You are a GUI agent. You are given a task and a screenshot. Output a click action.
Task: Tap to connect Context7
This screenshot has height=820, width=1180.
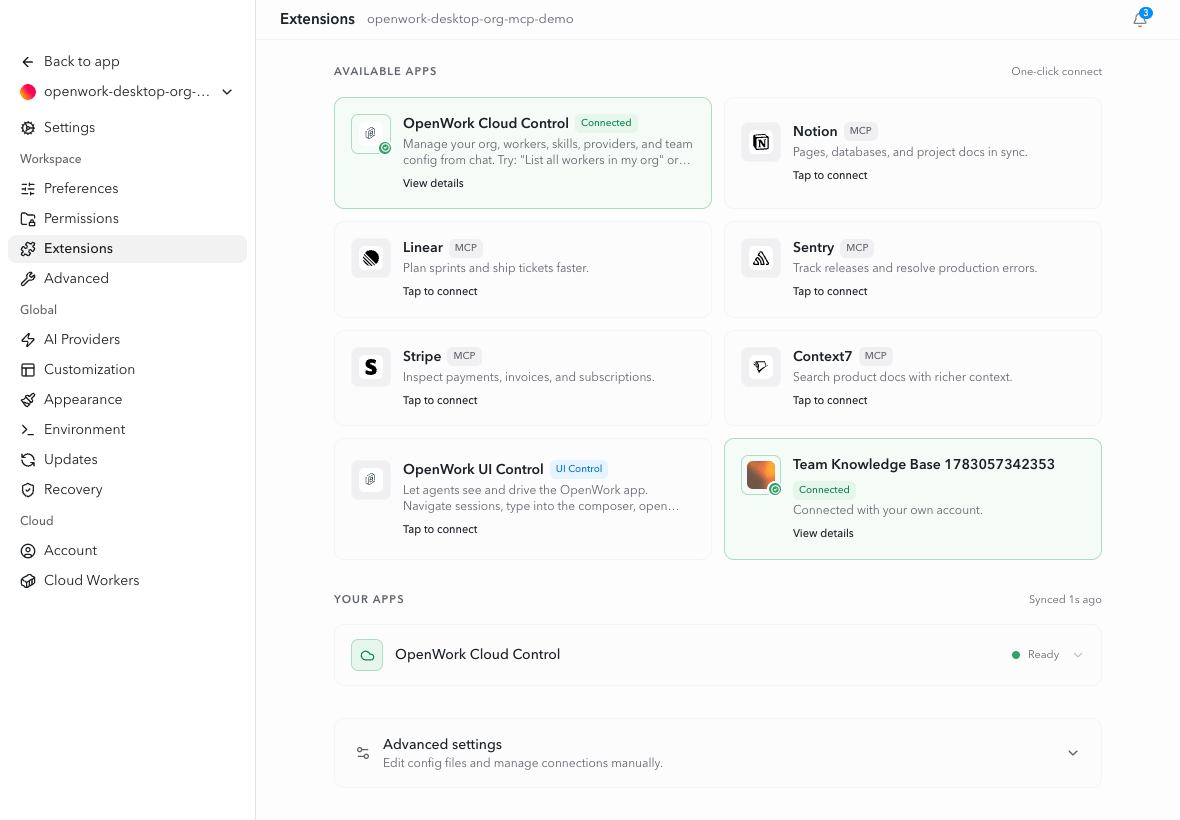point(830,401)
